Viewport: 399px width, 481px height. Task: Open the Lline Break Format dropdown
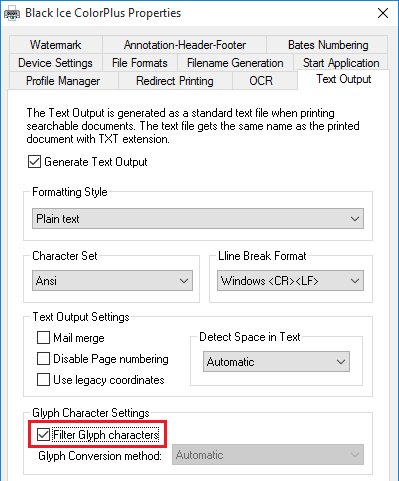[x=290, y=281]
